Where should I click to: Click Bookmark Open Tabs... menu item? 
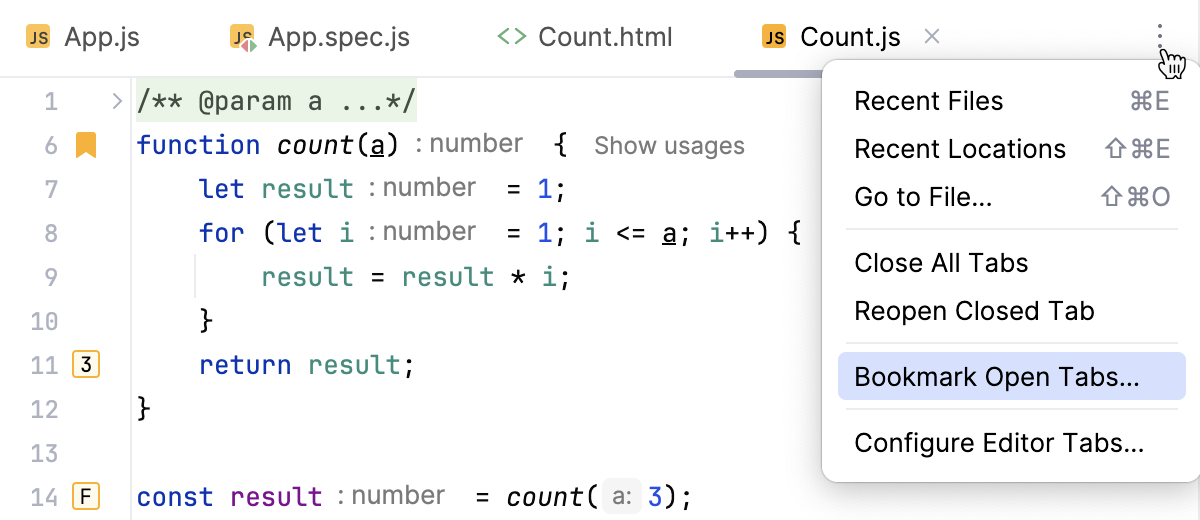[996, 377]
